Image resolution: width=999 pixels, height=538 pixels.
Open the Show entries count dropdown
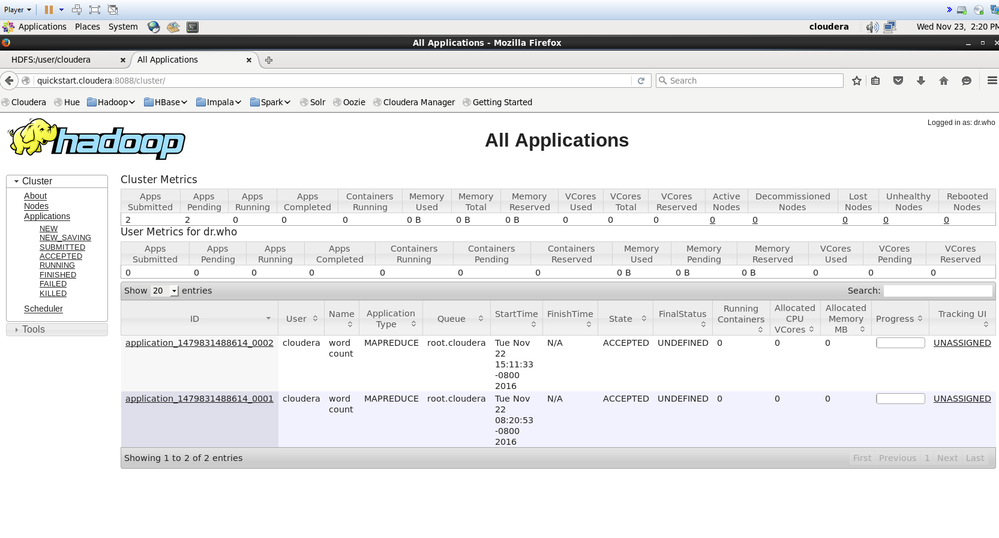[x=164, y=291]
